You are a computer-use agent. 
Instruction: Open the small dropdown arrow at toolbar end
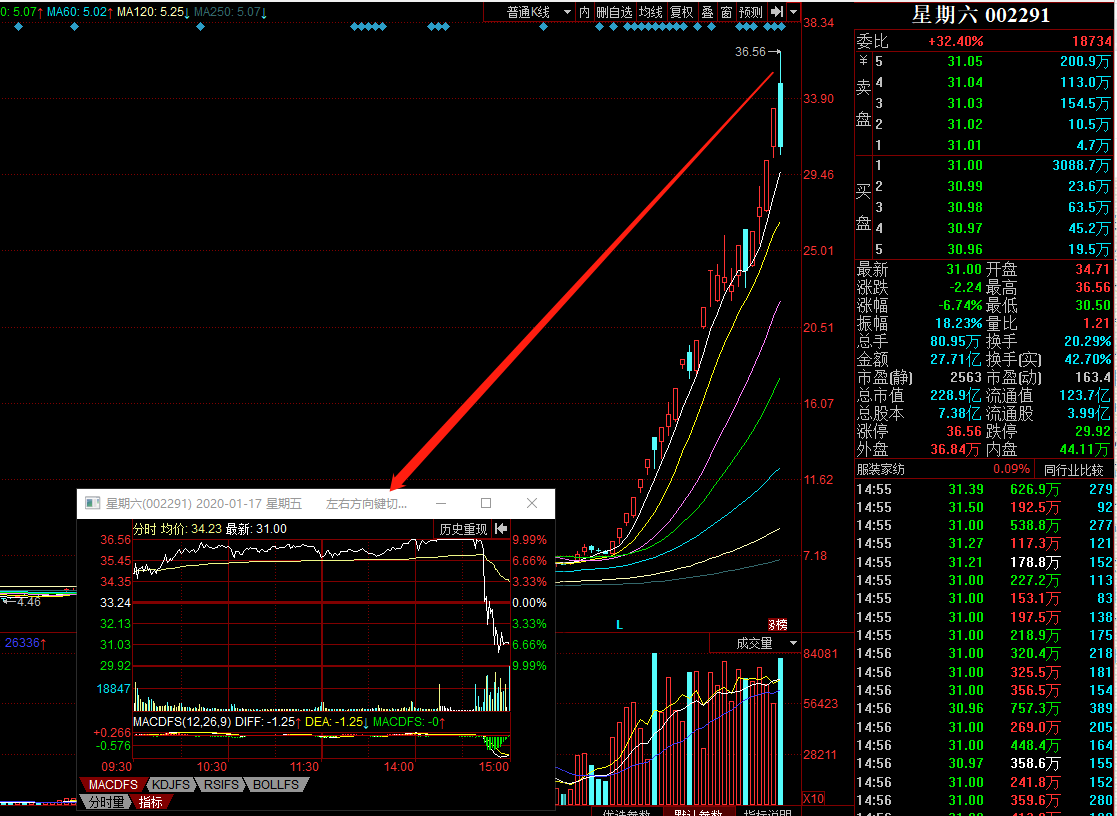(x=793, y=12)
